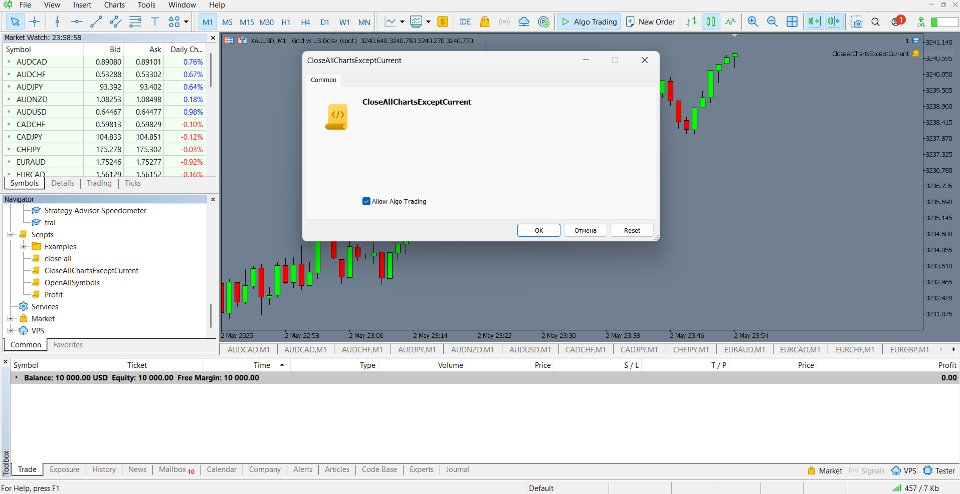
Task: Open Market via toolbar bag icon
Action: coord(484,21)
